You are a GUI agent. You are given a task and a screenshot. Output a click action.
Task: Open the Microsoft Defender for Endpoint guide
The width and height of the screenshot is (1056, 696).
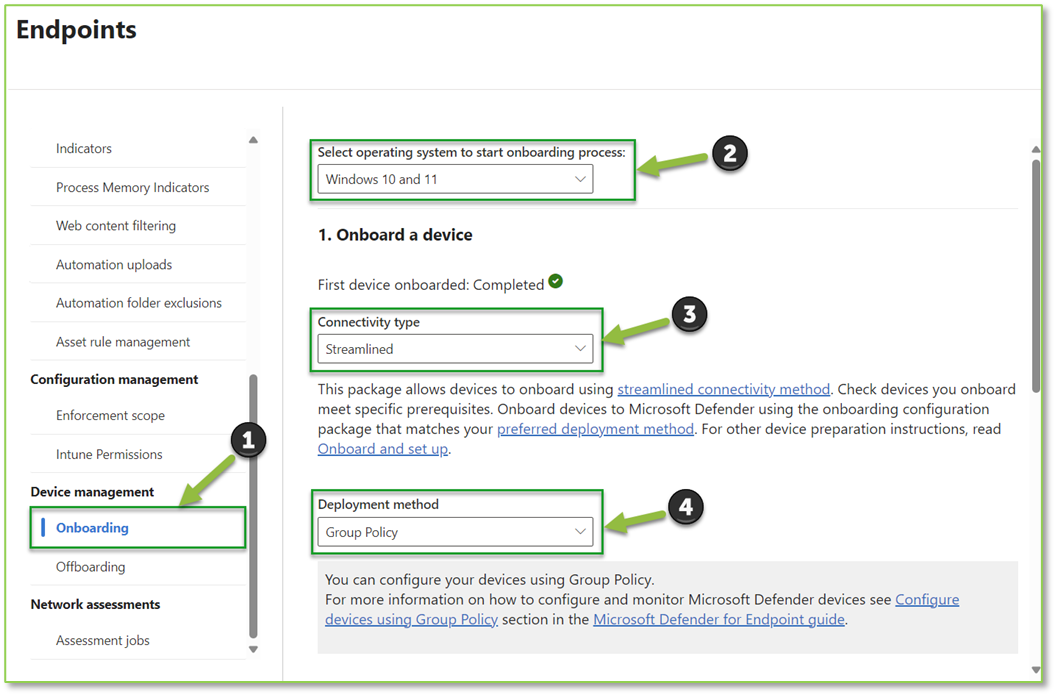[x=719, y=619]
